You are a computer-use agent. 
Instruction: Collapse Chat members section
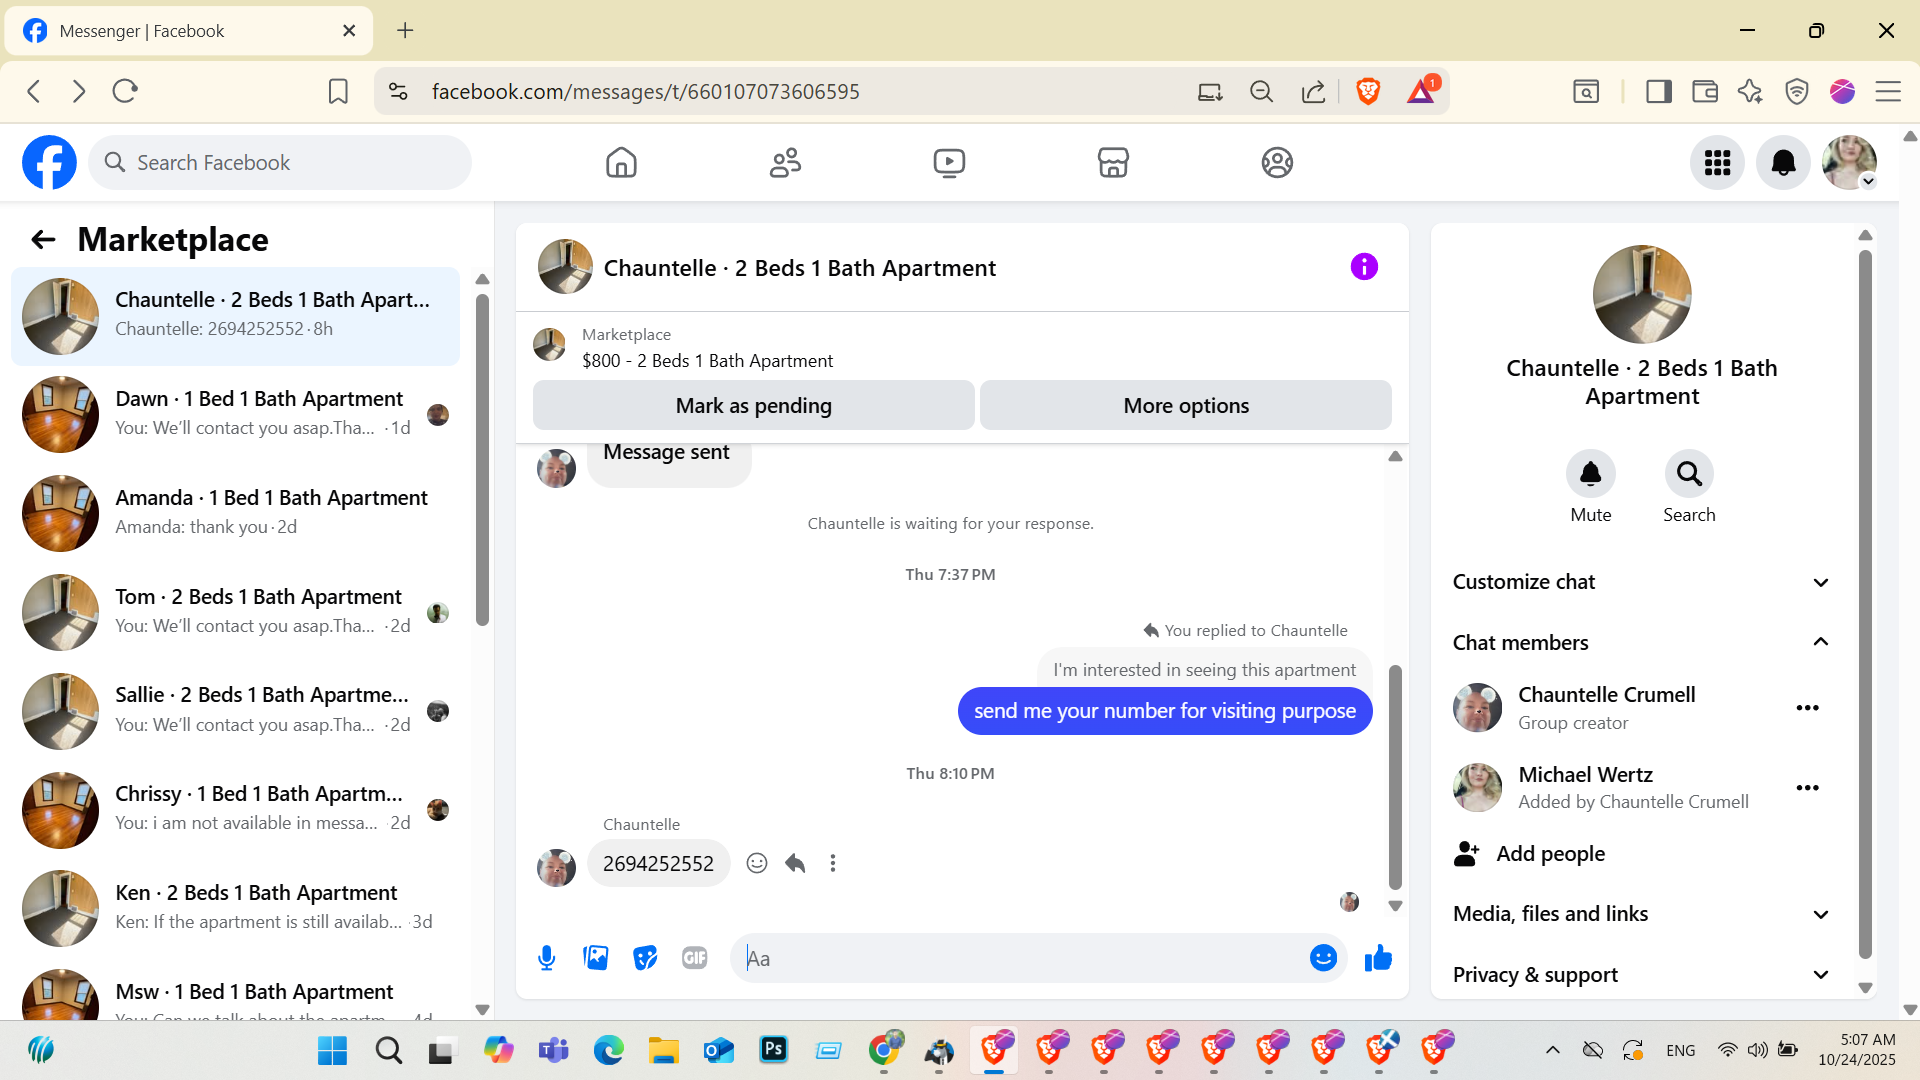point(1641,642)
